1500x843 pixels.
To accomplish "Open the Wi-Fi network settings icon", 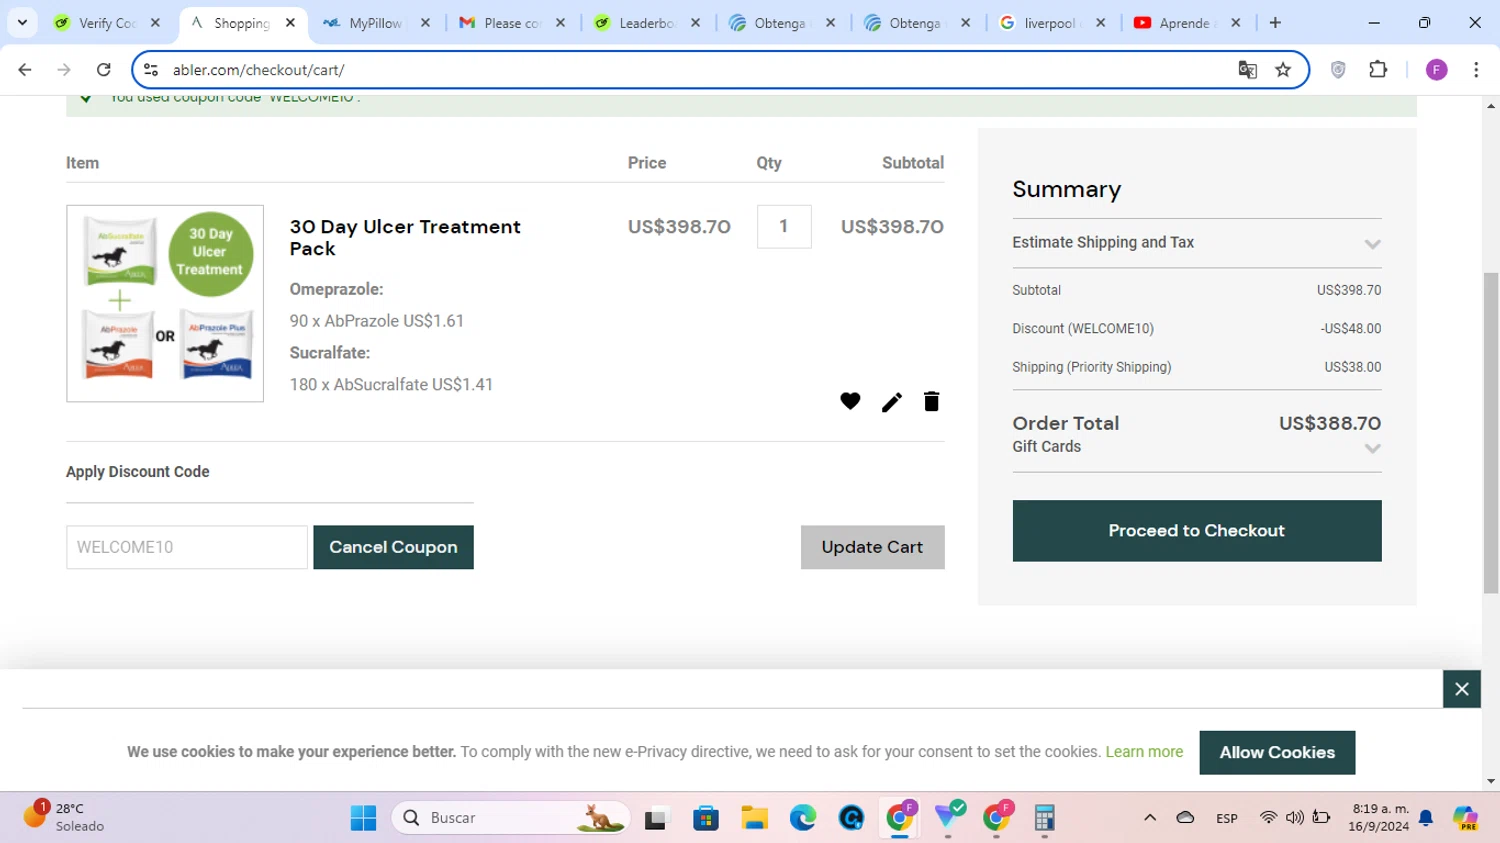I will pyautogui.click(x=1268, y=818).
